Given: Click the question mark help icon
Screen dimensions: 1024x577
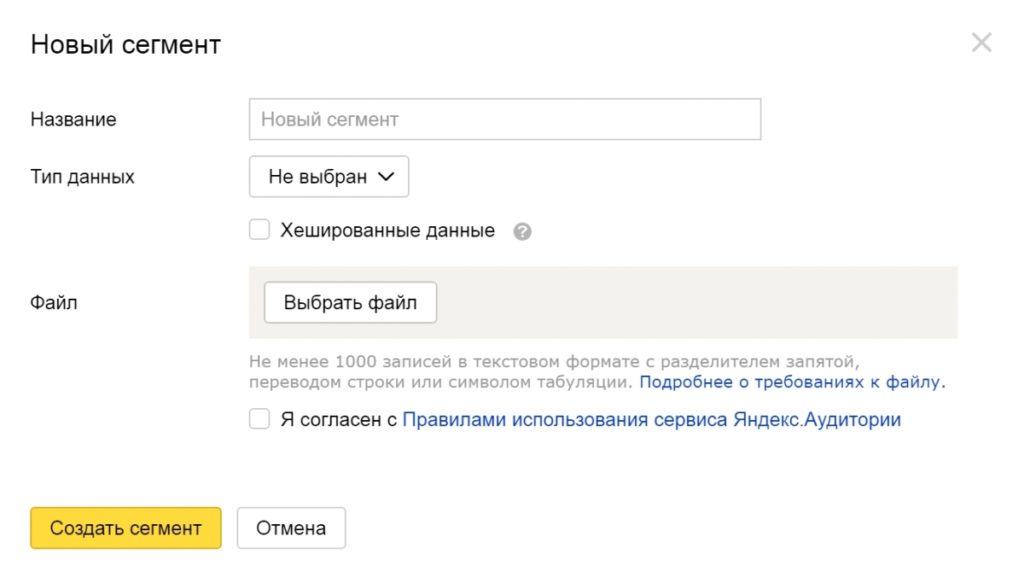Looking at the screenshot, I should click(522, 232).
